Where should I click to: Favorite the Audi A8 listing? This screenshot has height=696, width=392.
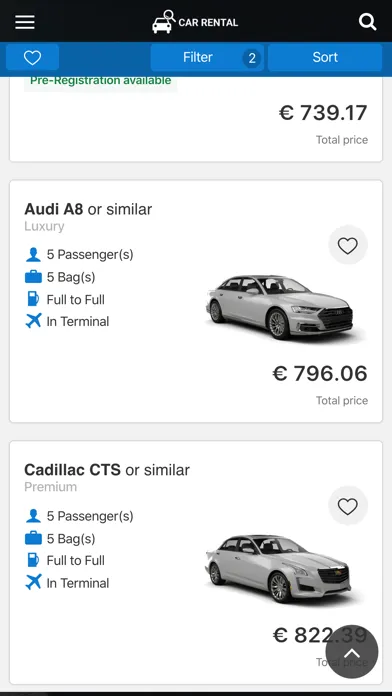point(348,245)
